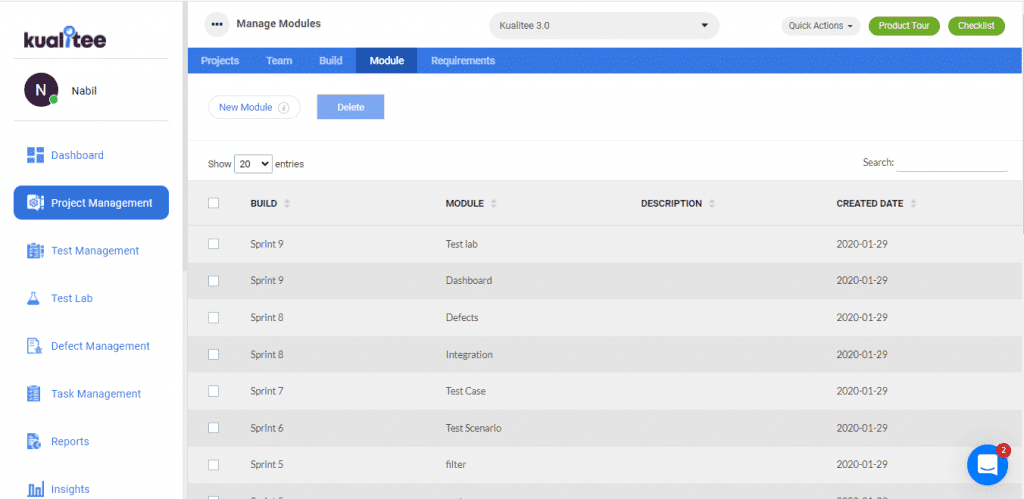
Task: Sort by BUILD column arrows
Action: pyautogui.click(x=287, y=204)
